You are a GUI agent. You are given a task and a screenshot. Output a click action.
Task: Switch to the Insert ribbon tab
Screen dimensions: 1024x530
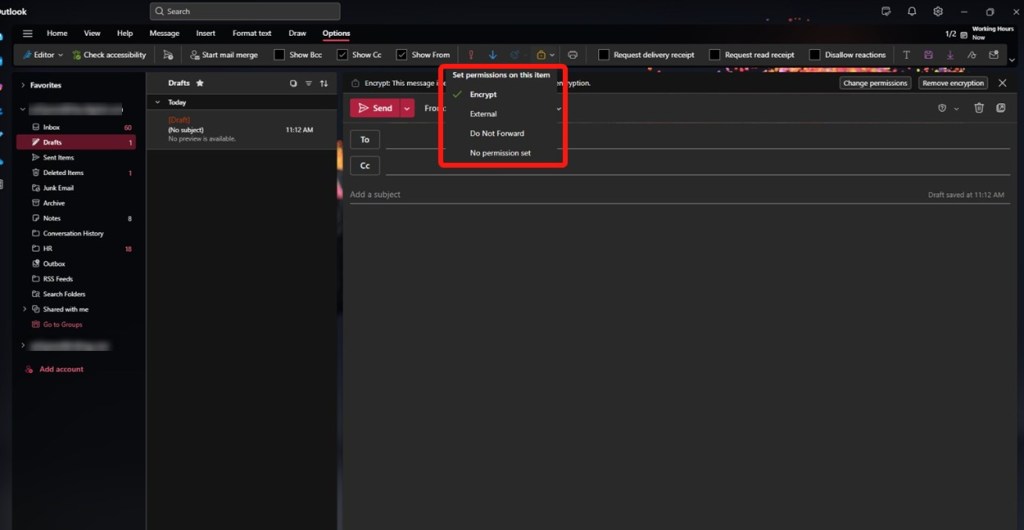click(205, 33)
